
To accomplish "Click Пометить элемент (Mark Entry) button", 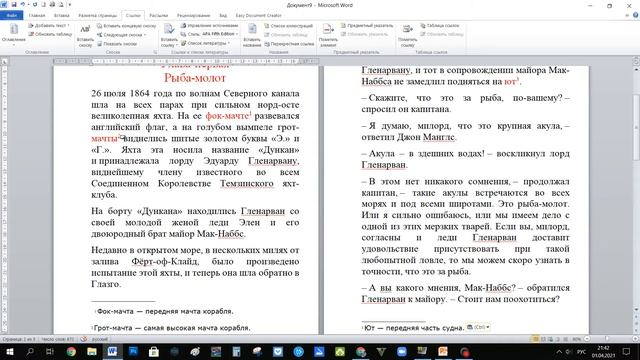I will click(328, 36).
